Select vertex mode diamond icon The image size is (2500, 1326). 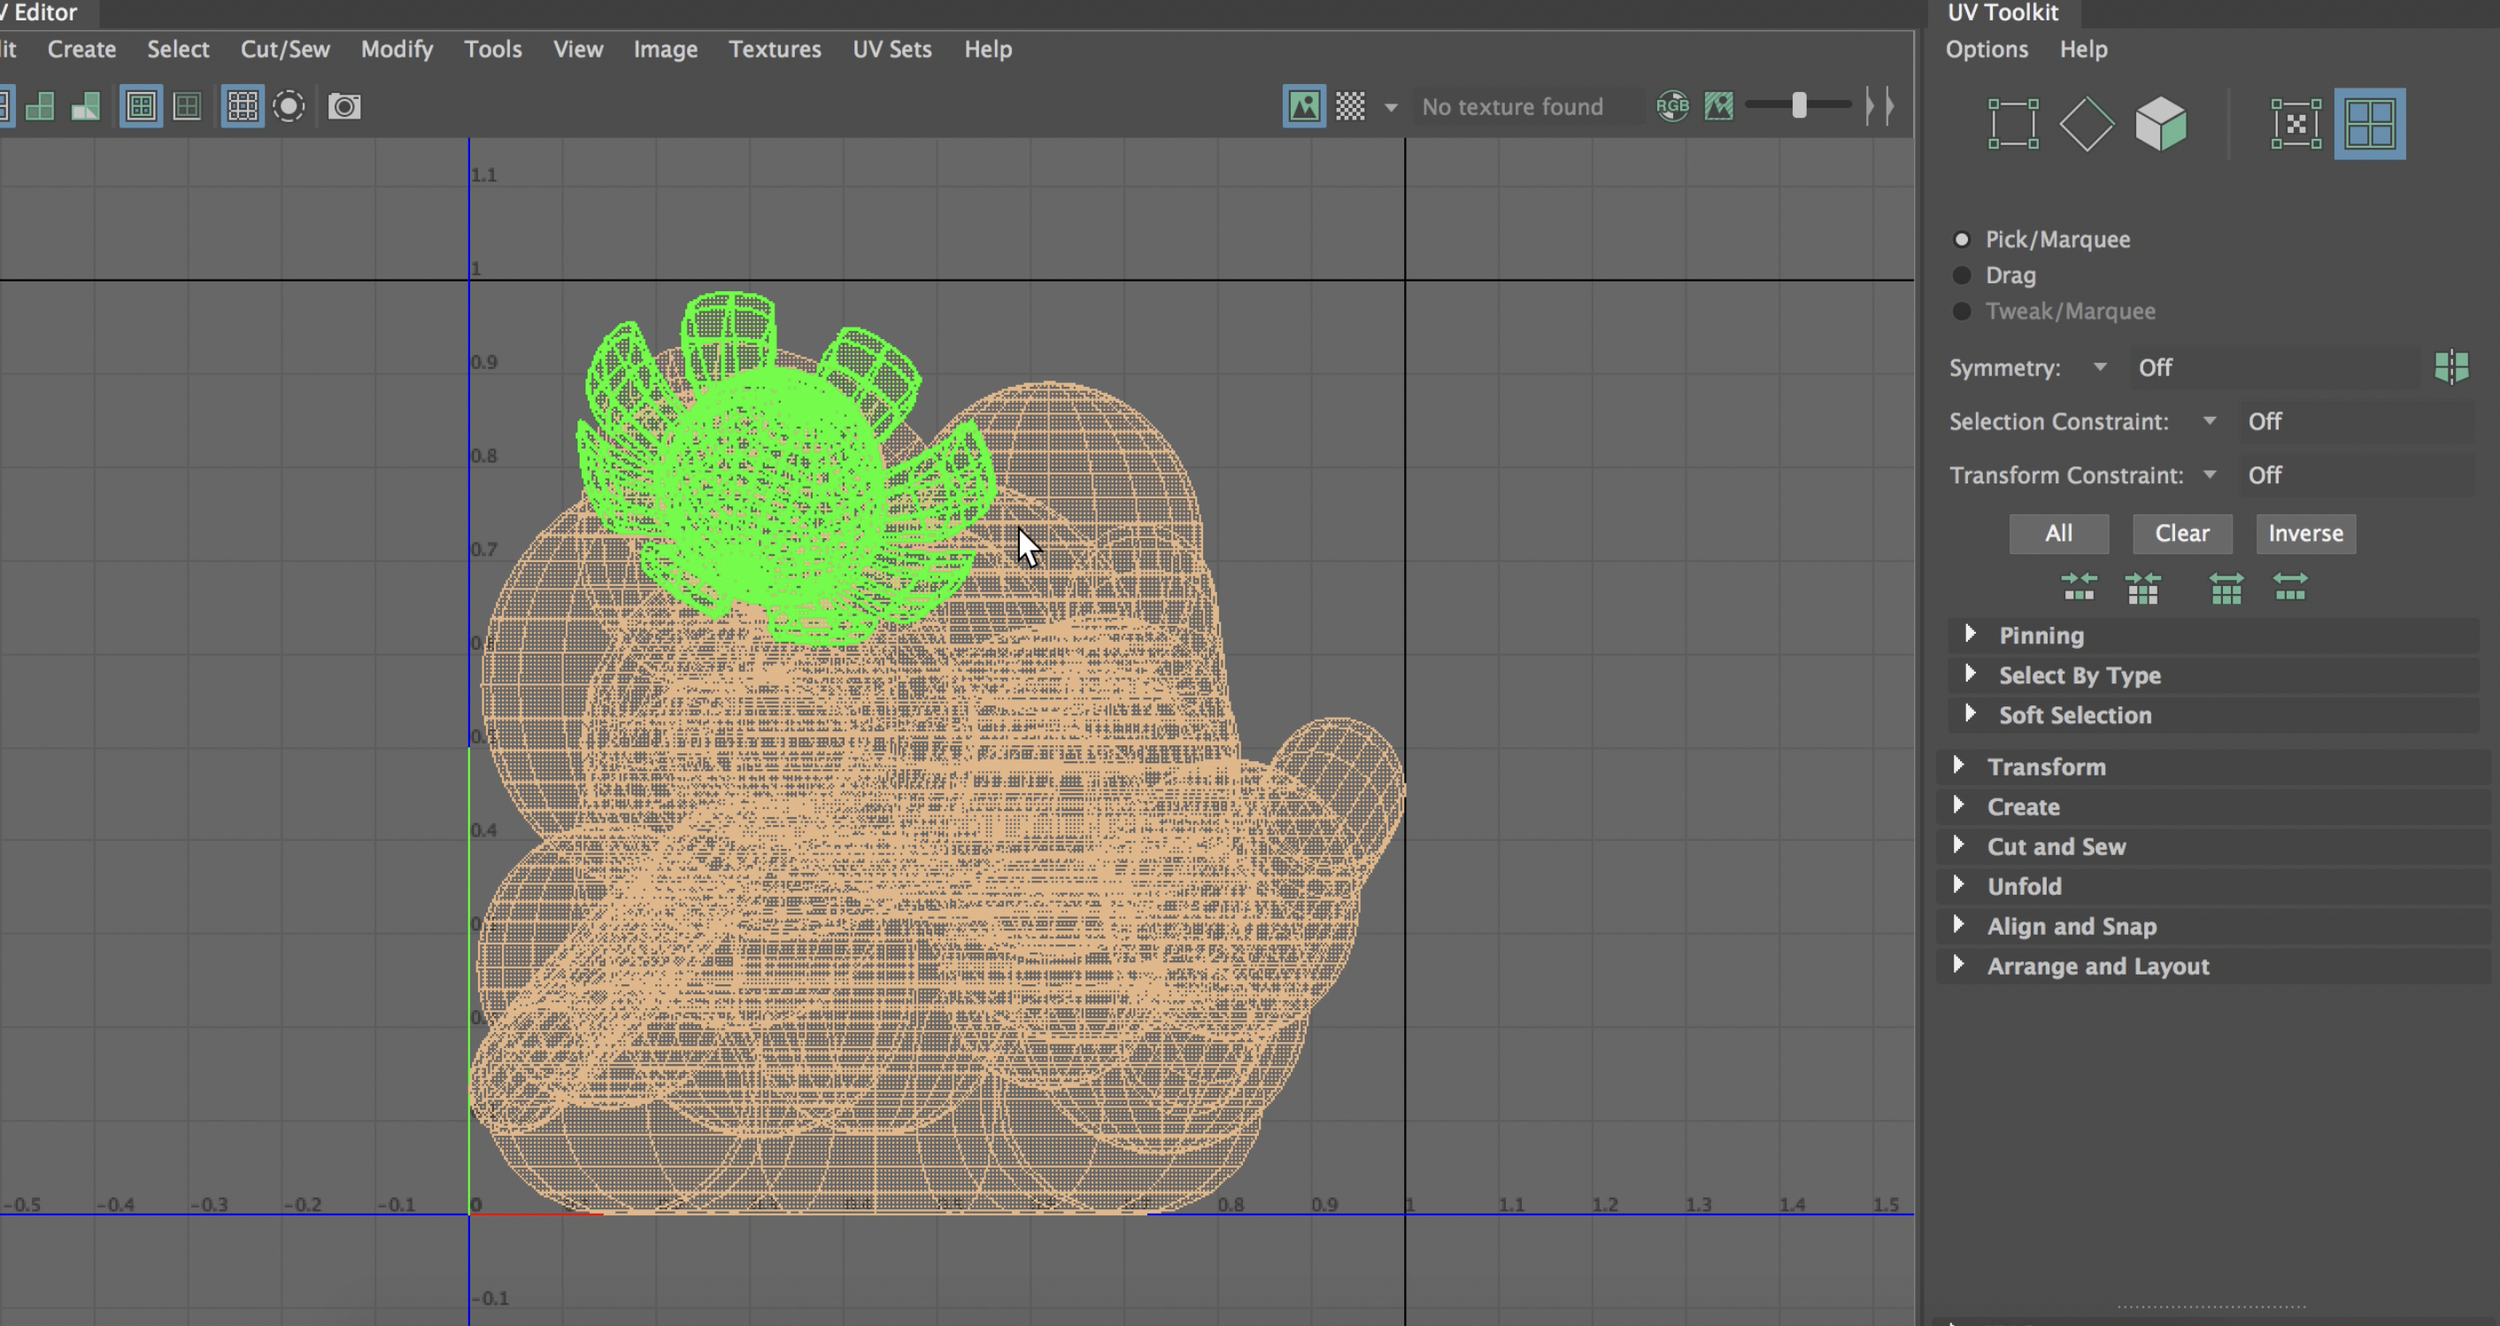(x=2086, y=124)
